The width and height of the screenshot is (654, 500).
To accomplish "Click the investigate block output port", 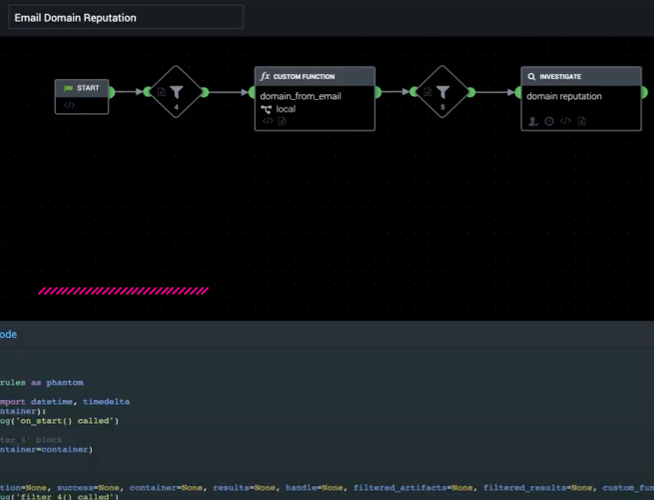I will coord(644,92).
